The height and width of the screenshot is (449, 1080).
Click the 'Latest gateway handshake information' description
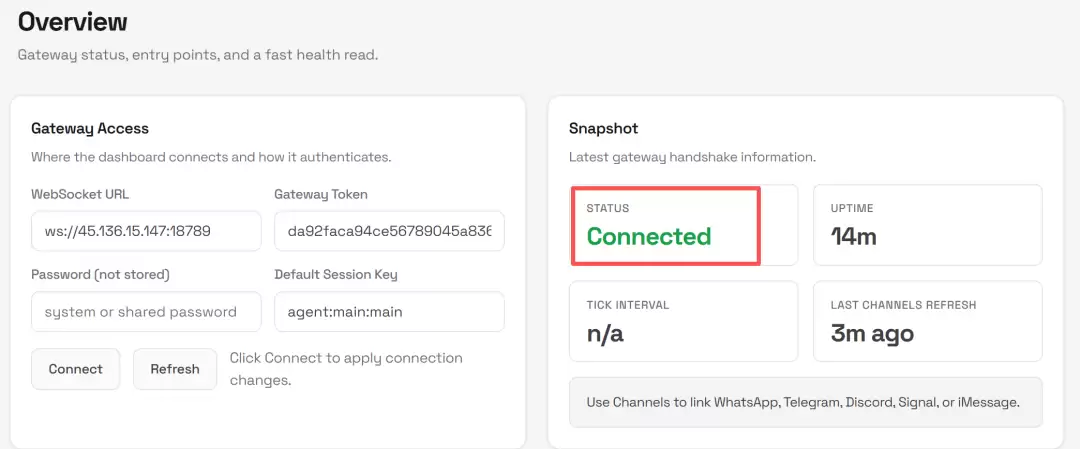[692, 157]
